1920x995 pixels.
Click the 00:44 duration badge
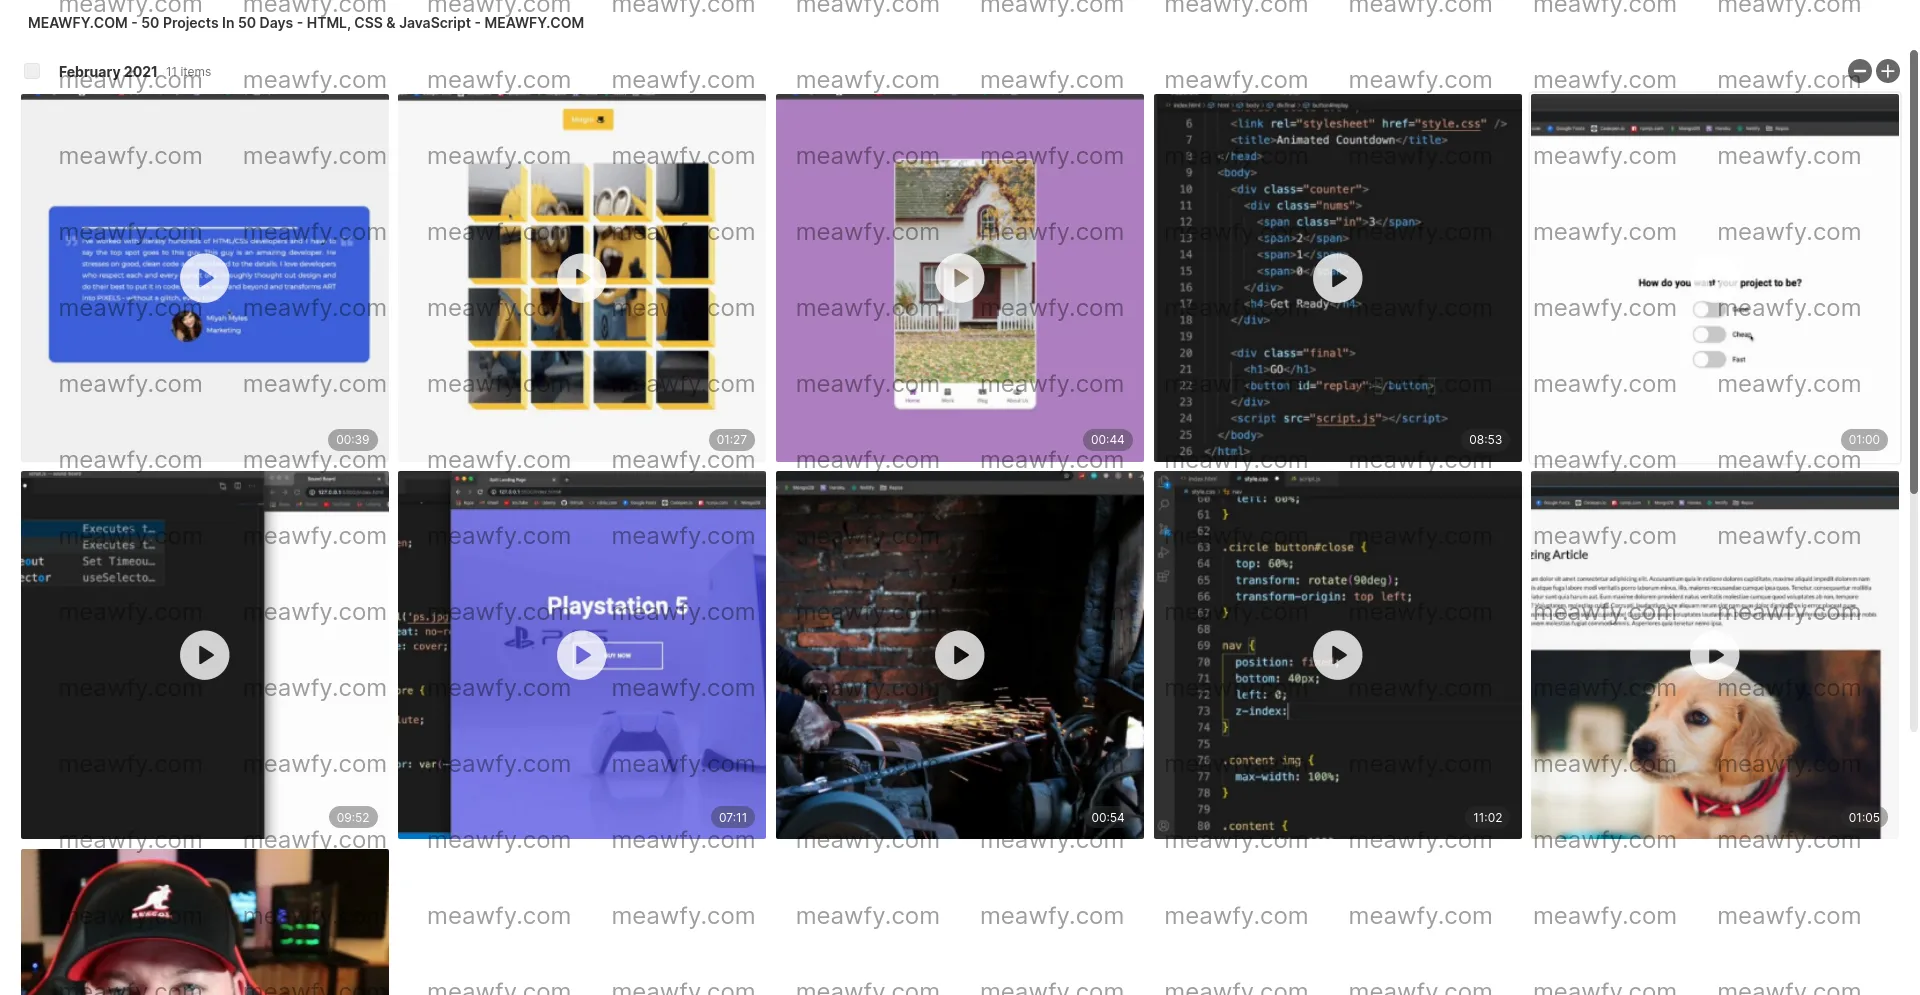1107,439
